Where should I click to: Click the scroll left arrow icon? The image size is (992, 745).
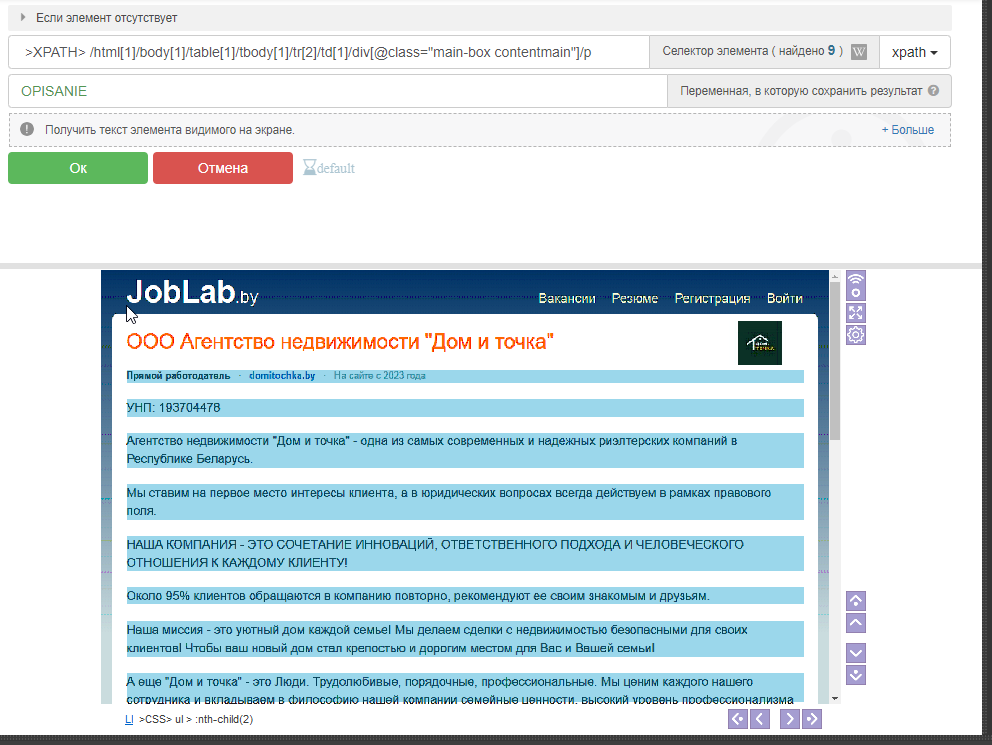pos(760,719)
